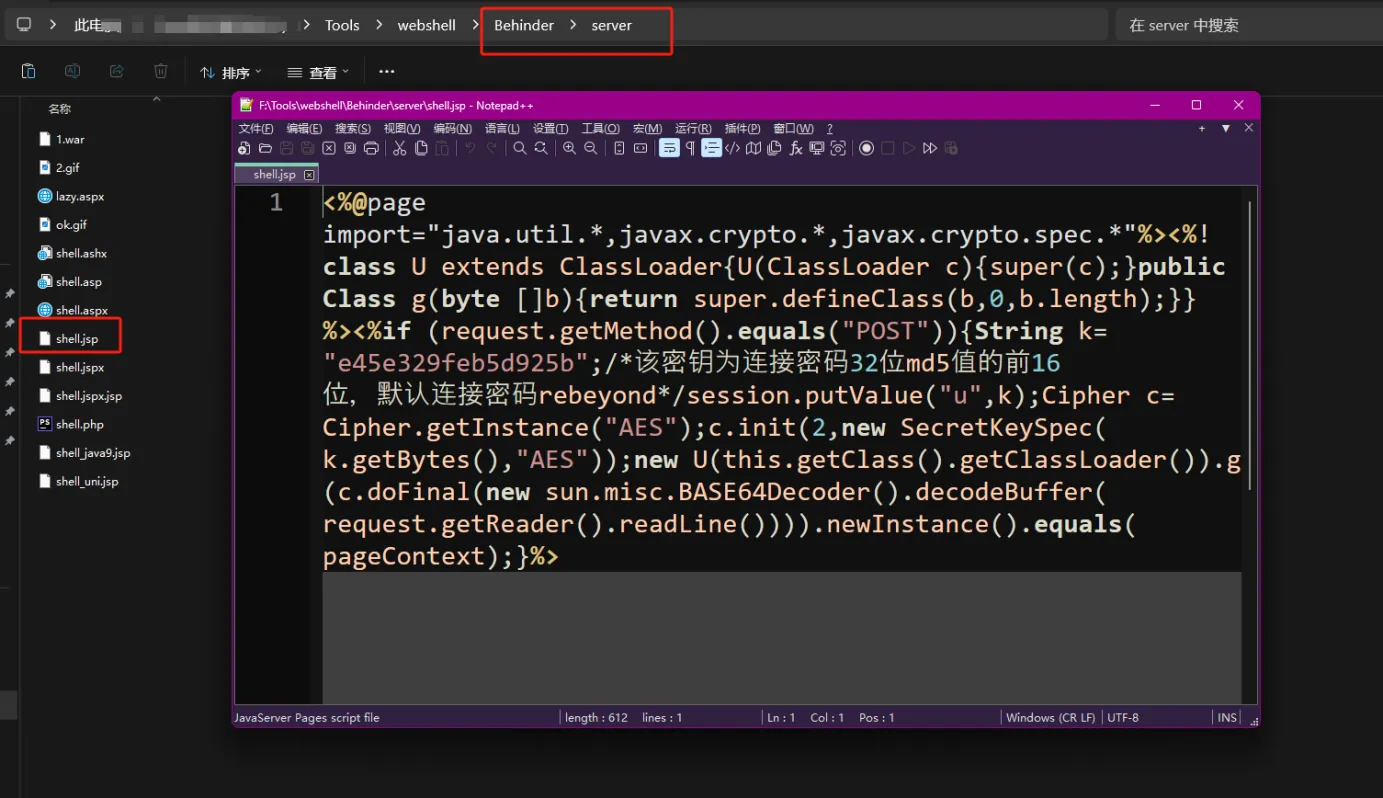Toggle the Show indent guide button
The height and width of the screenshot is (798, 1383).
click(x=711, y=148)
